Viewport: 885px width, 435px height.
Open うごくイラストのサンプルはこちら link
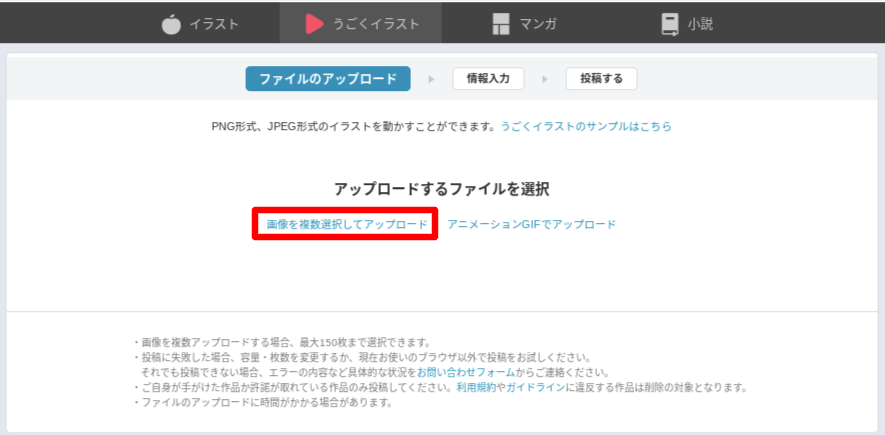pyautogui.click(x=586, y=126)
